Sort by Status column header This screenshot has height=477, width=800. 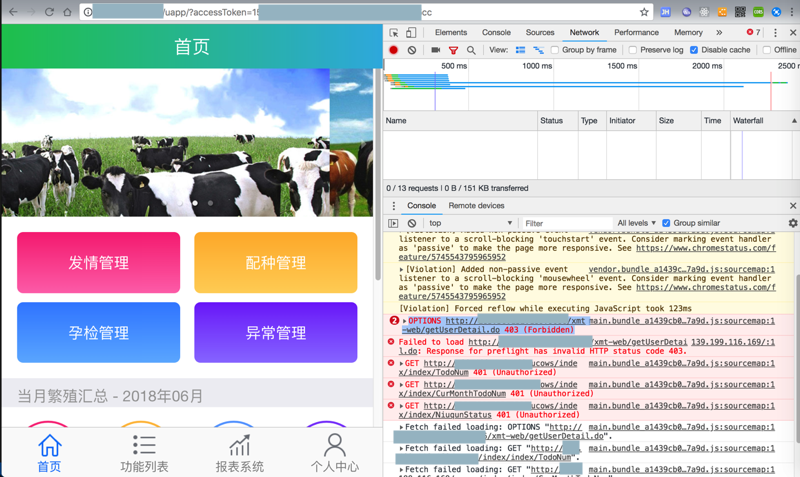click(558, 121)
